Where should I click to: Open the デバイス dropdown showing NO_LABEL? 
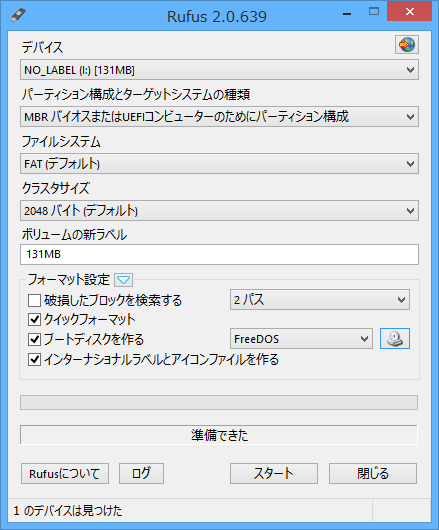point(219,70)
